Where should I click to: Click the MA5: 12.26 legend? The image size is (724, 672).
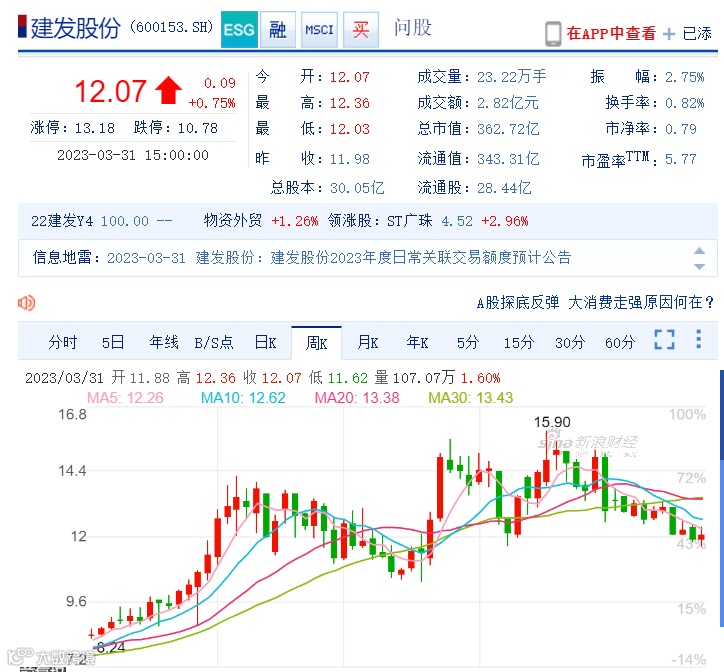(x=125, y=398)
